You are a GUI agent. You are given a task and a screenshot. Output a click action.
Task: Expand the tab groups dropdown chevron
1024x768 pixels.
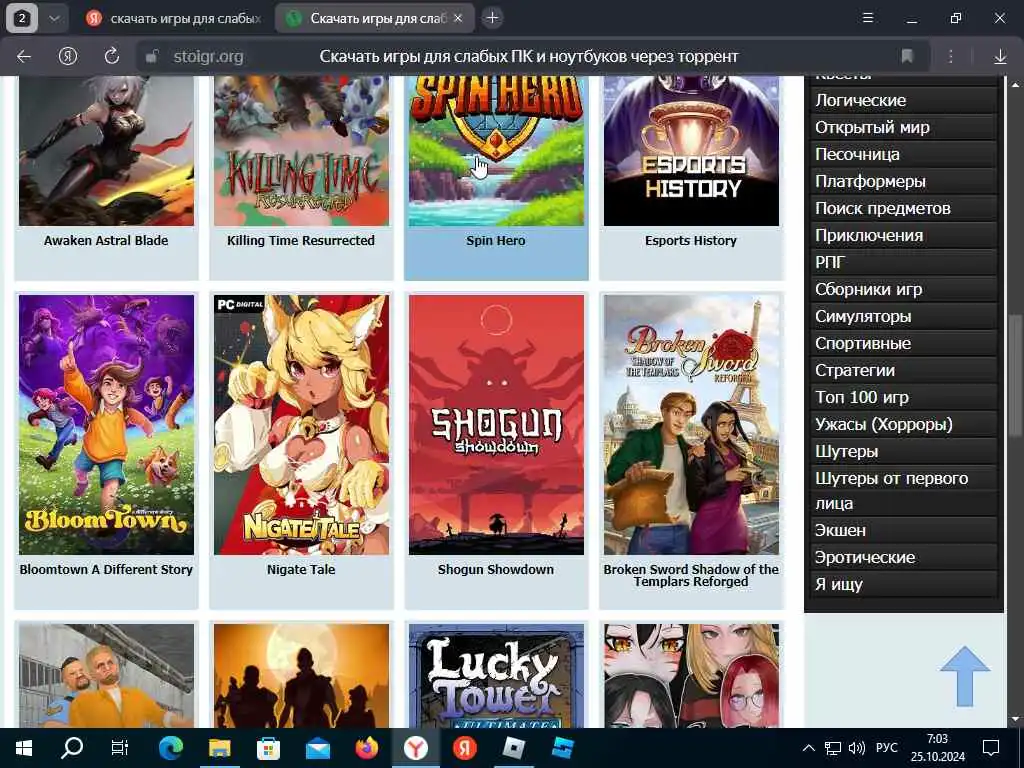pyautogui.click(x=55, y=18)
